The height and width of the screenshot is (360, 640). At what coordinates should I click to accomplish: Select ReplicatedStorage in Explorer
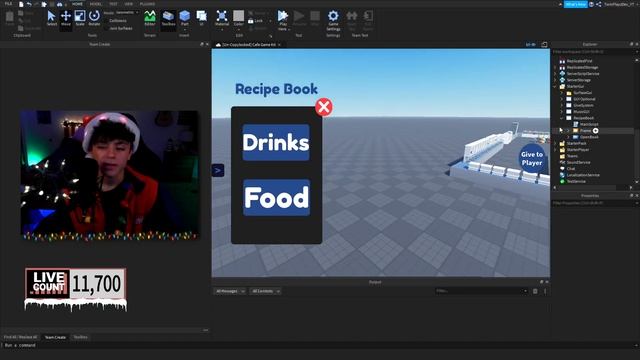point(582,67)
